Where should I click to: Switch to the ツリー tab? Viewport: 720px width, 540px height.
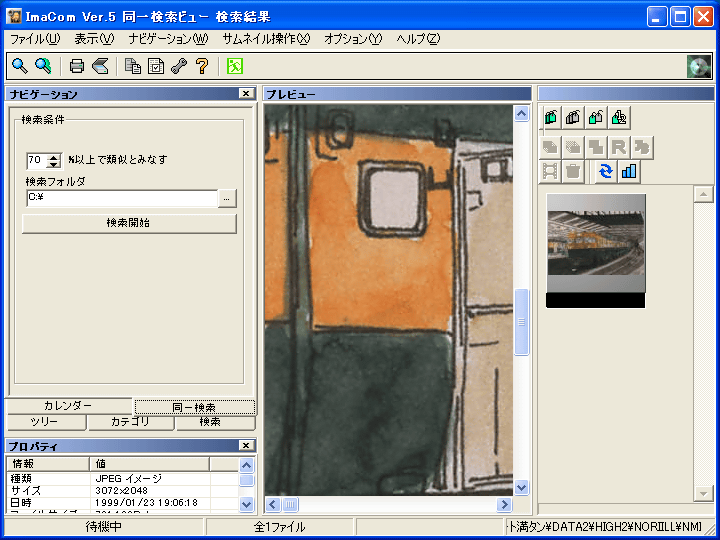click(45, 422)
